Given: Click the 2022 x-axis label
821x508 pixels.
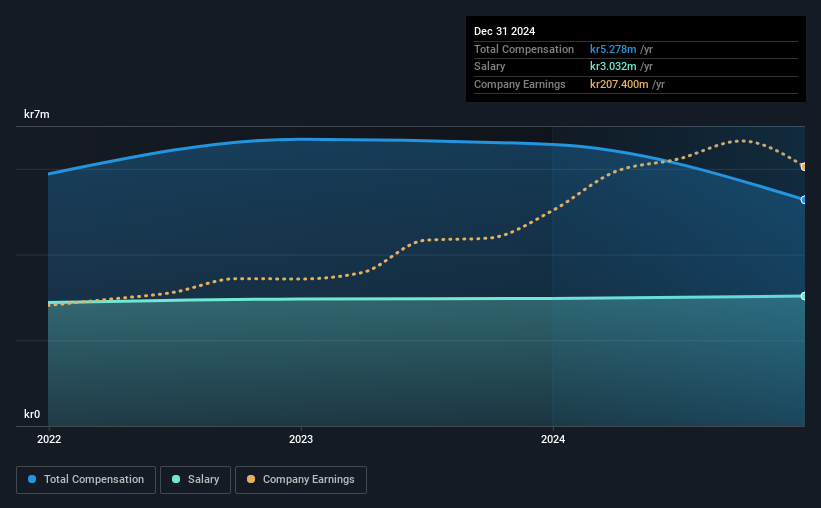Looking at the screenshot, I should pyautogui.click(x=49, y=439).
